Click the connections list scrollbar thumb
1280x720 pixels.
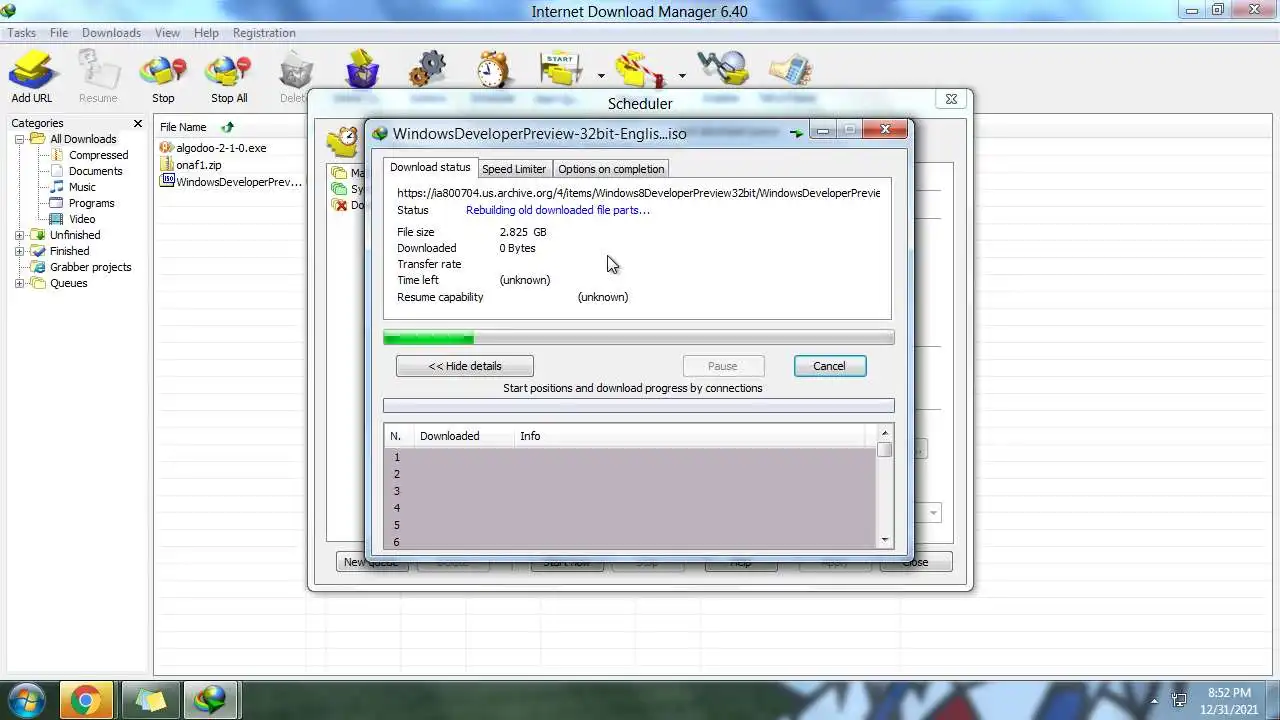[884, 450]
